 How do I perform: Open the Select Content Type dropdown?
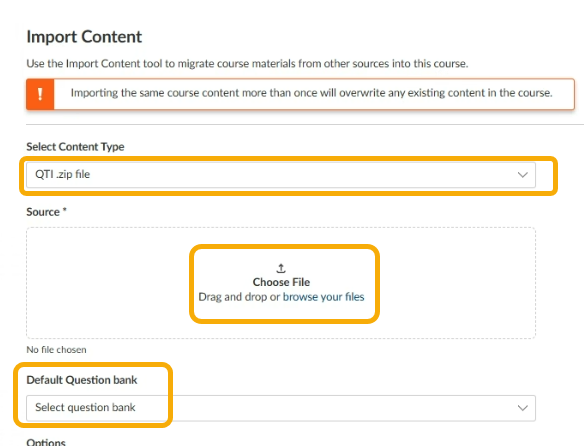[281, 175]
